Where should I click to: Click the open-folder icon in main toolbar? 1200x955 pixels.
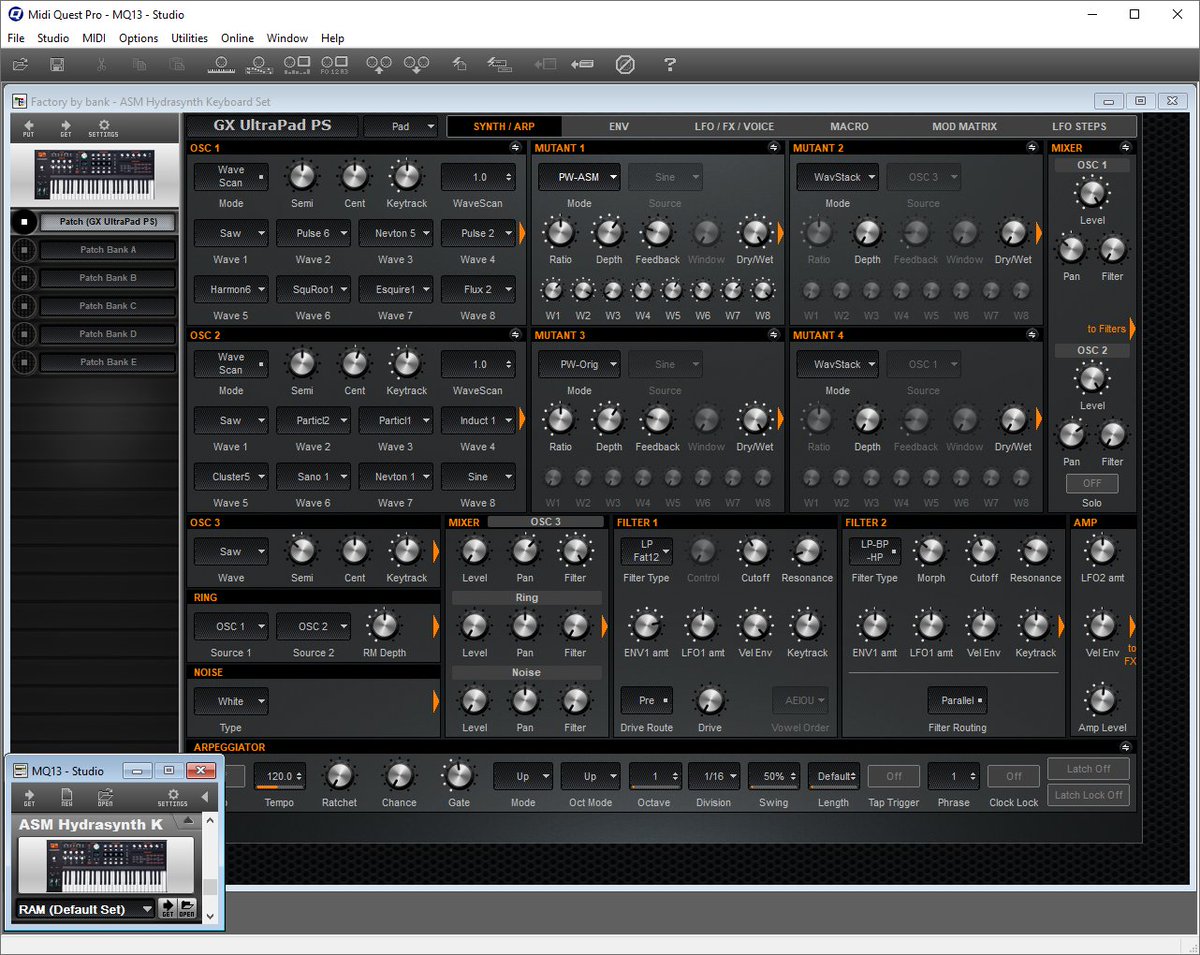20,65
